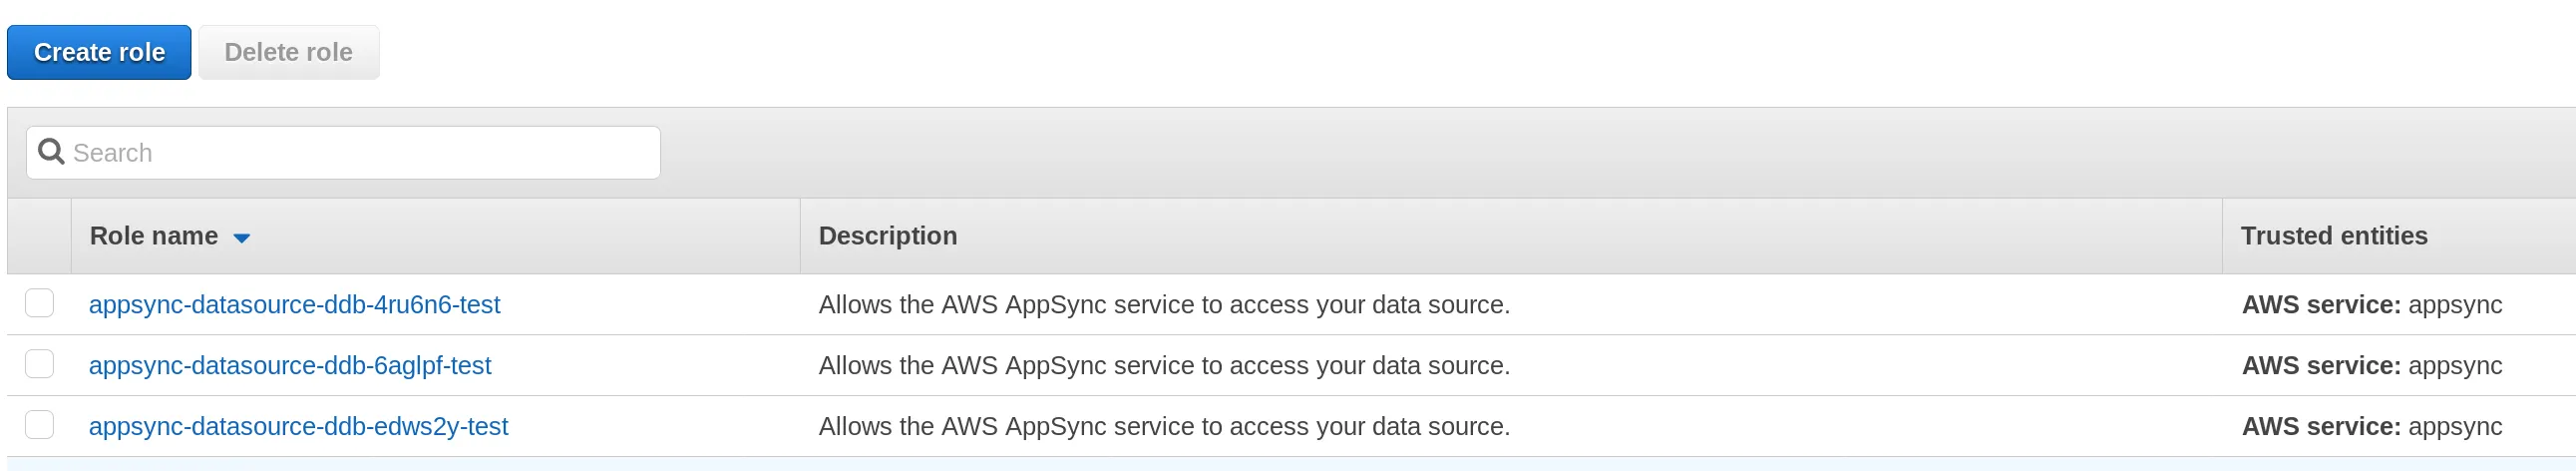Viewport: 2576px width, 471px height.
Task: Click the Create role button
Action: coord(99,52)
